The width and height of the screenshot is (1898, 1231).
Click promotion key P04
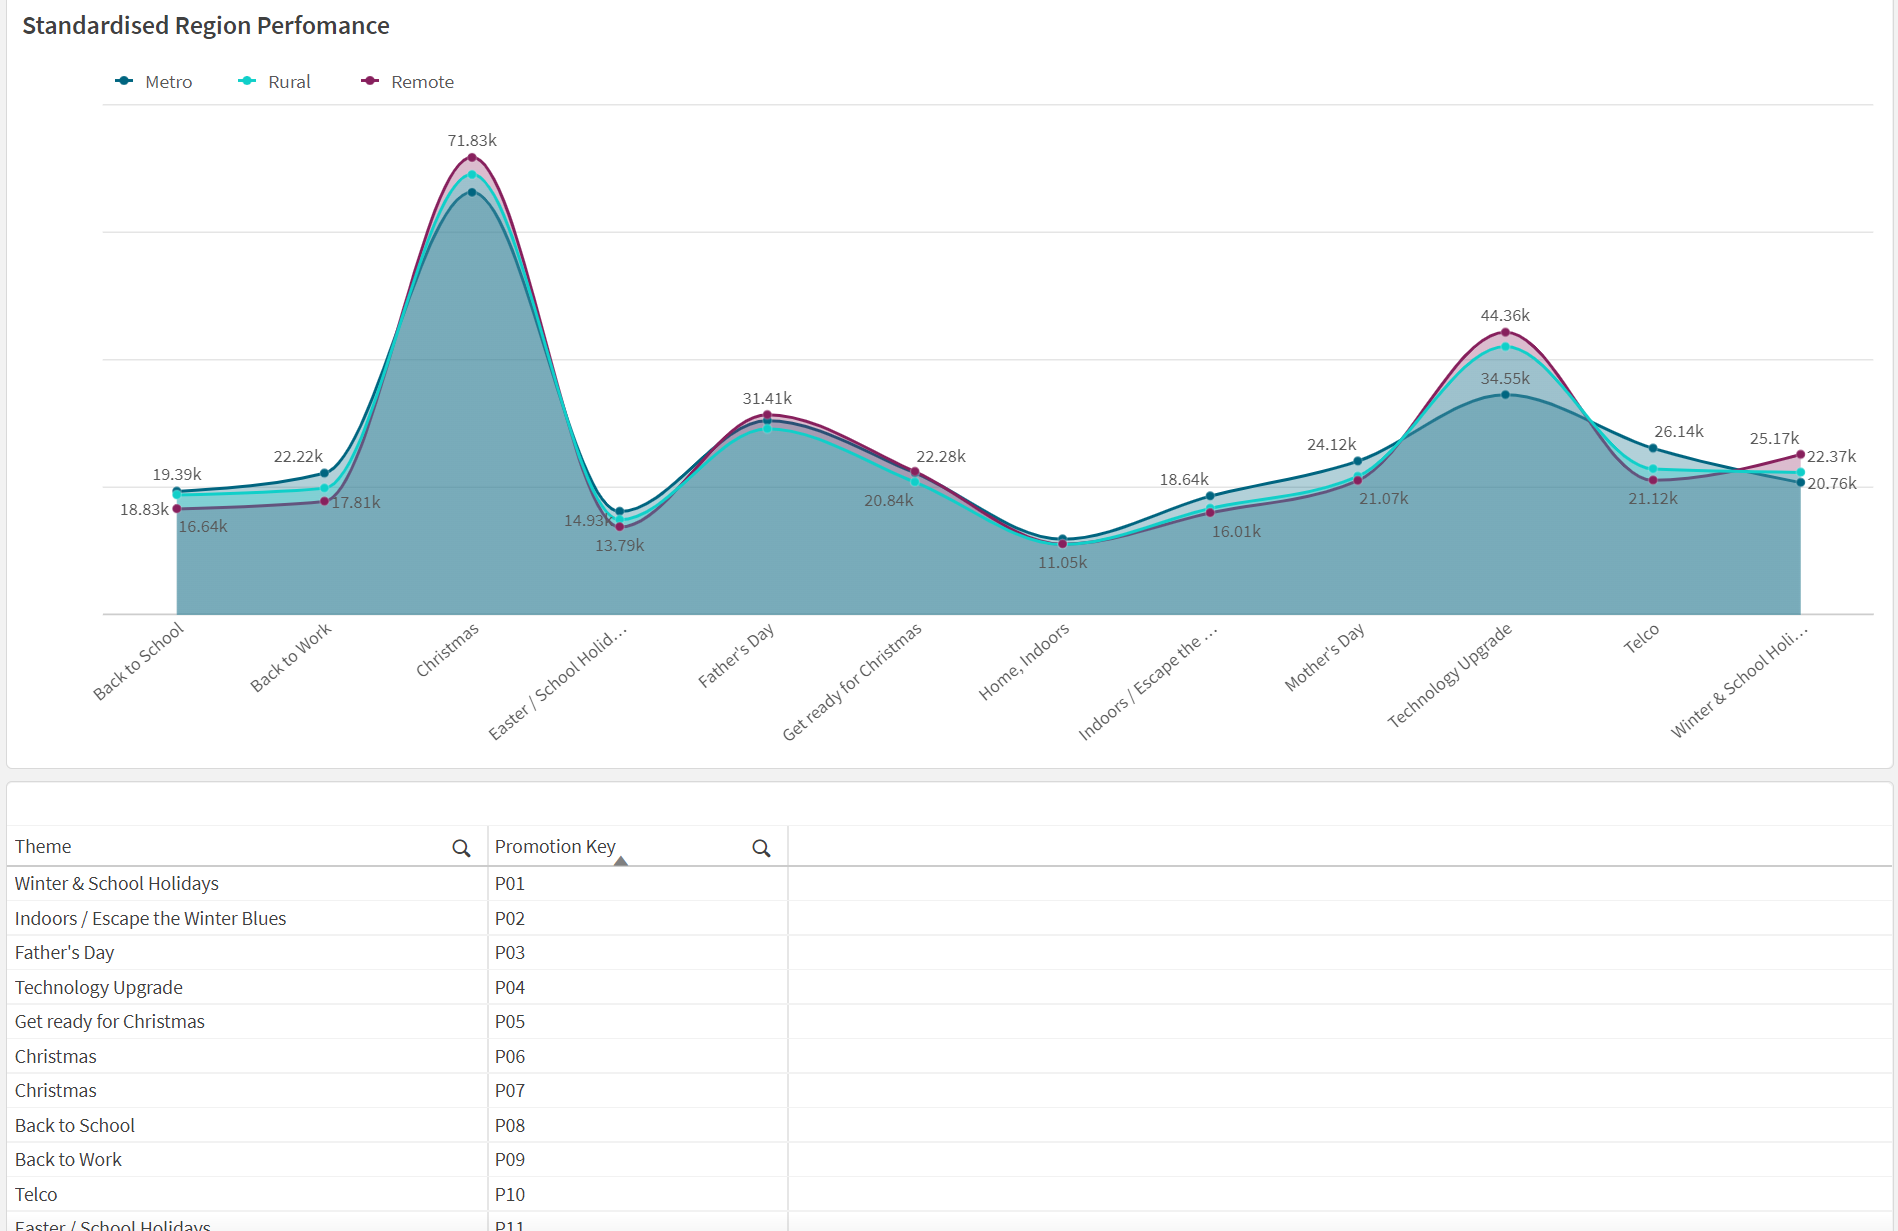[510, 988]
